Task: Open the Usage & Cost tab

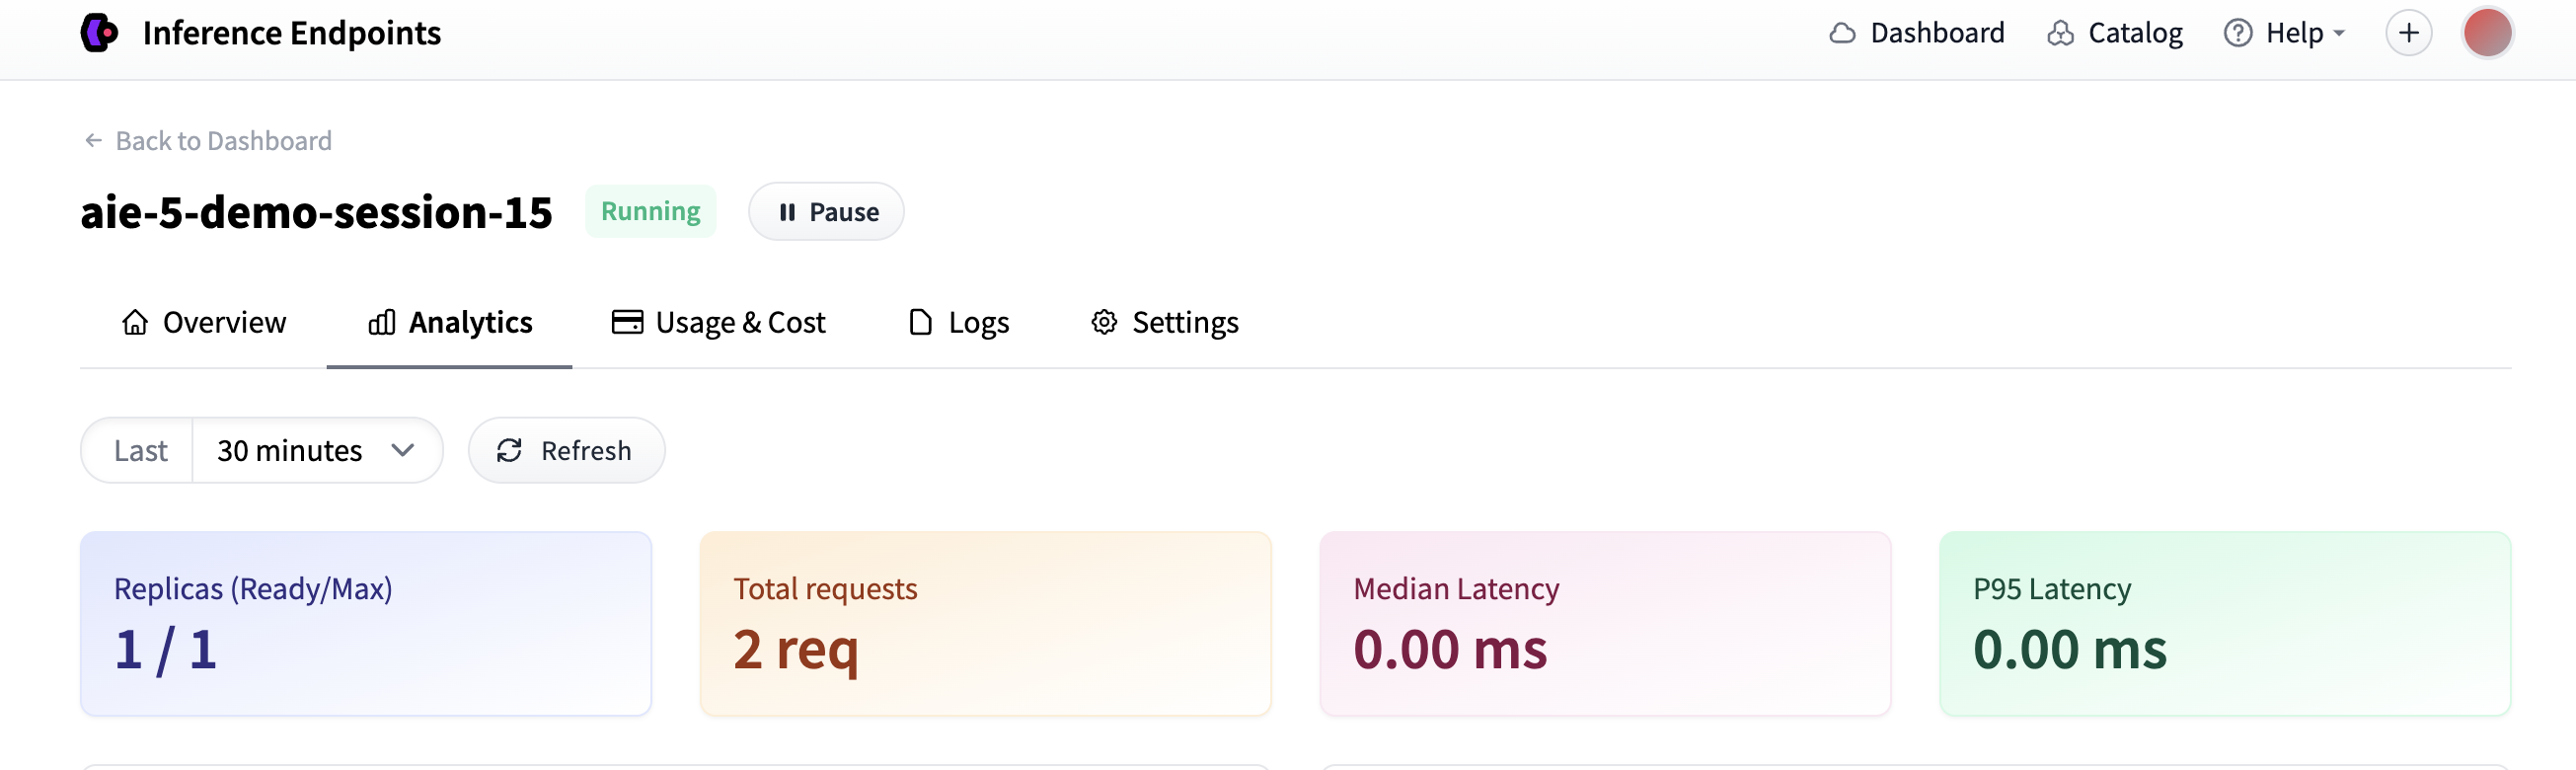Action: 717,323
